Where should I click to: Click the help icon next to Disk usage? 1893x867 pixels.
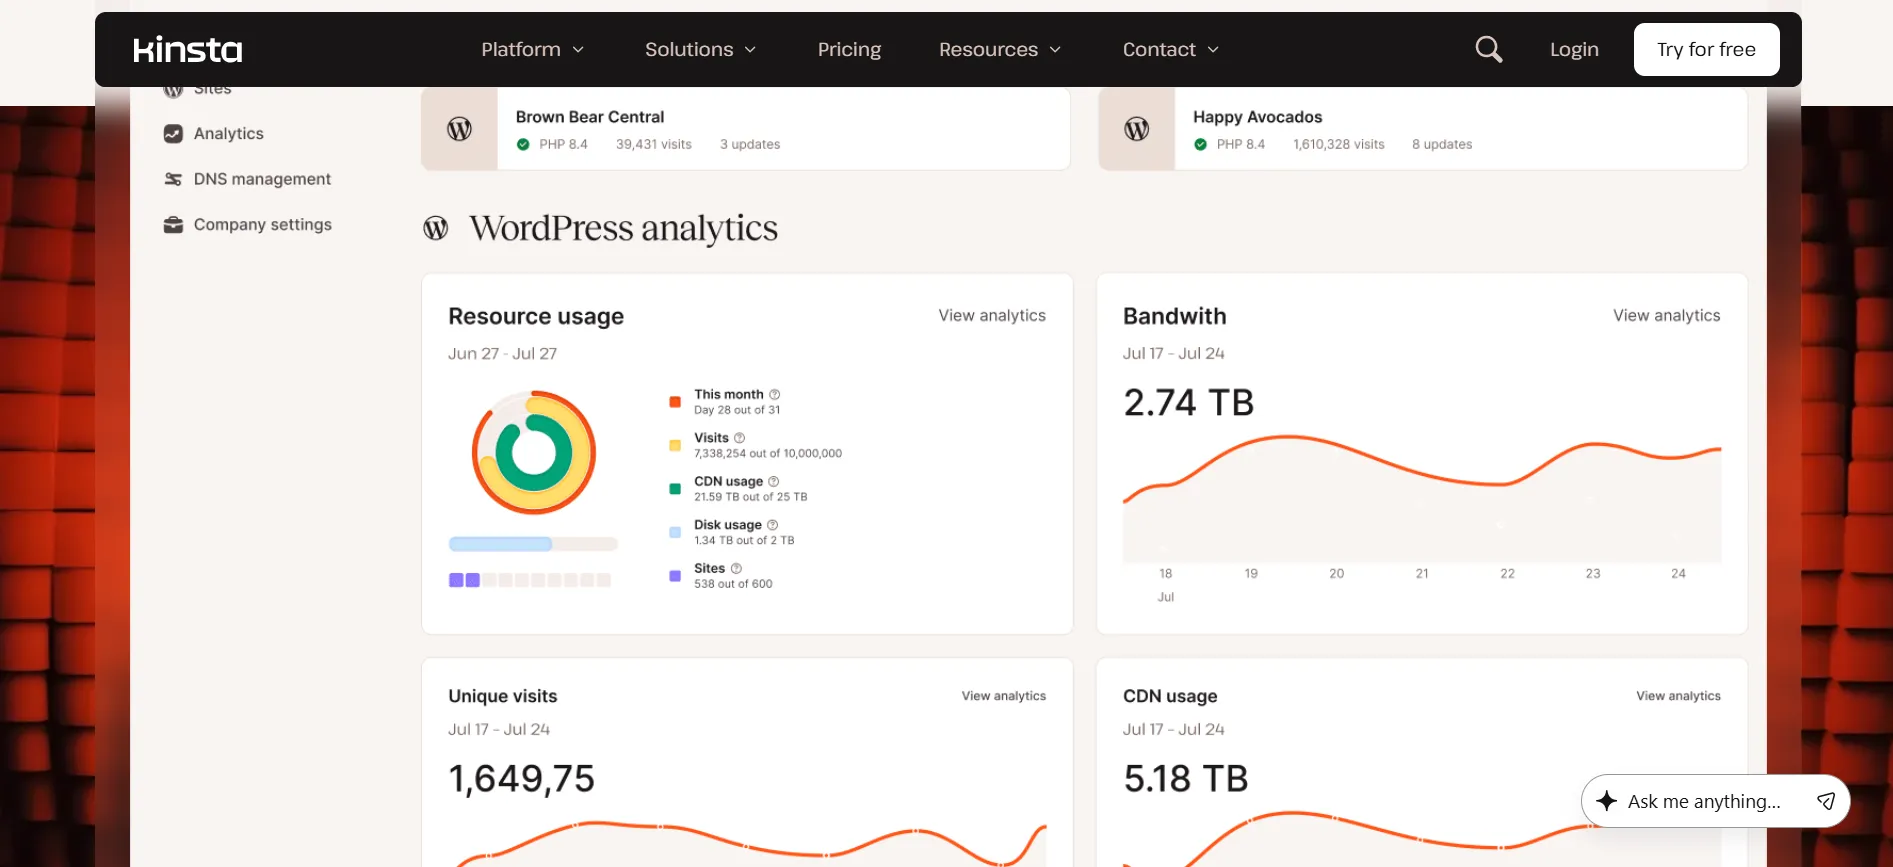(772, 525)
